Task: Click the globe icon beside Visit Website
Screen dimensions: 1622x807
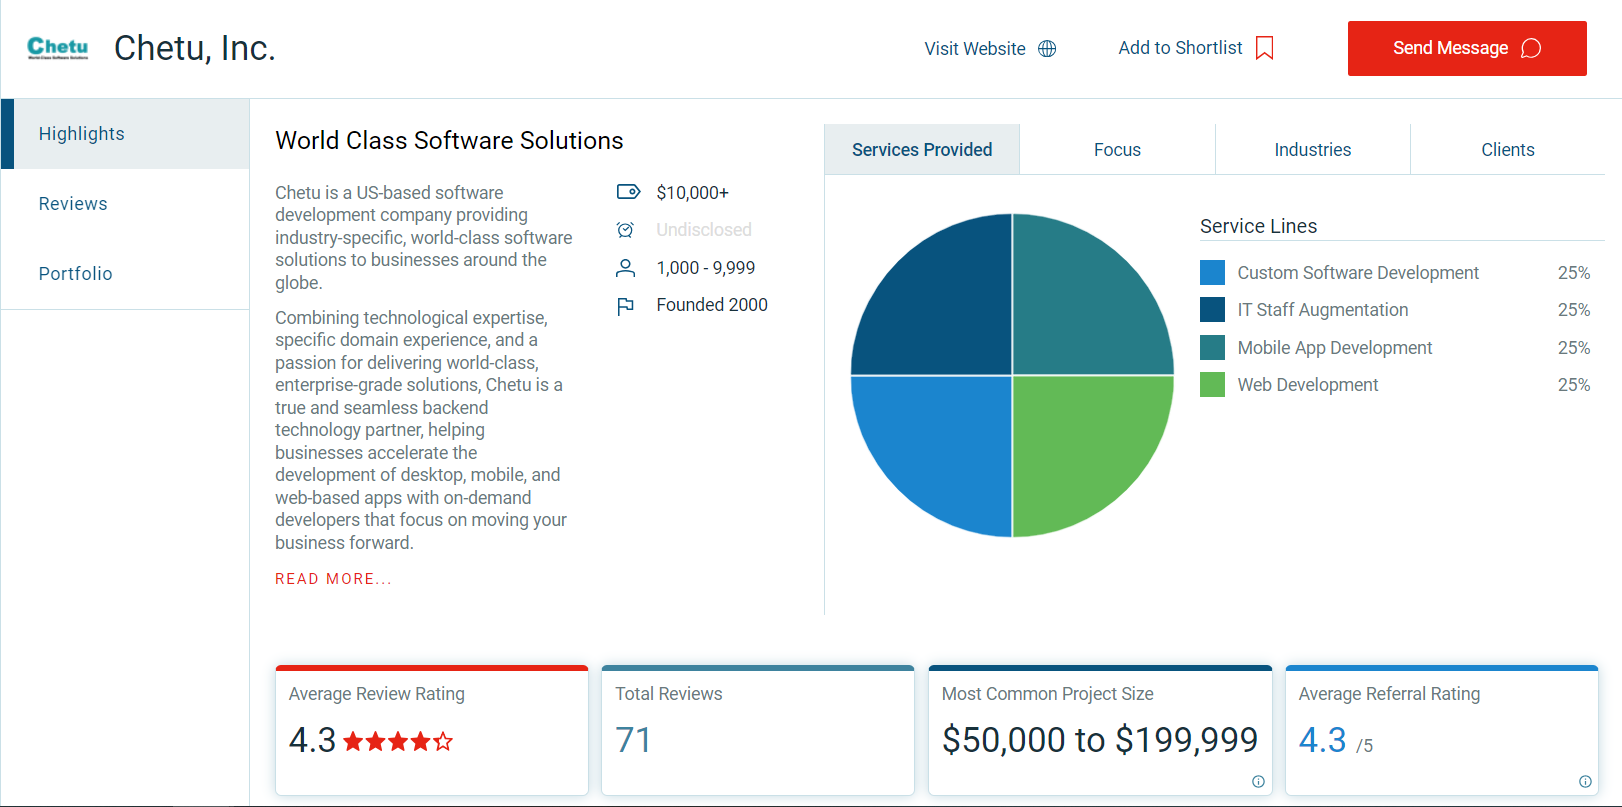Action: [x=1047, y=49]
